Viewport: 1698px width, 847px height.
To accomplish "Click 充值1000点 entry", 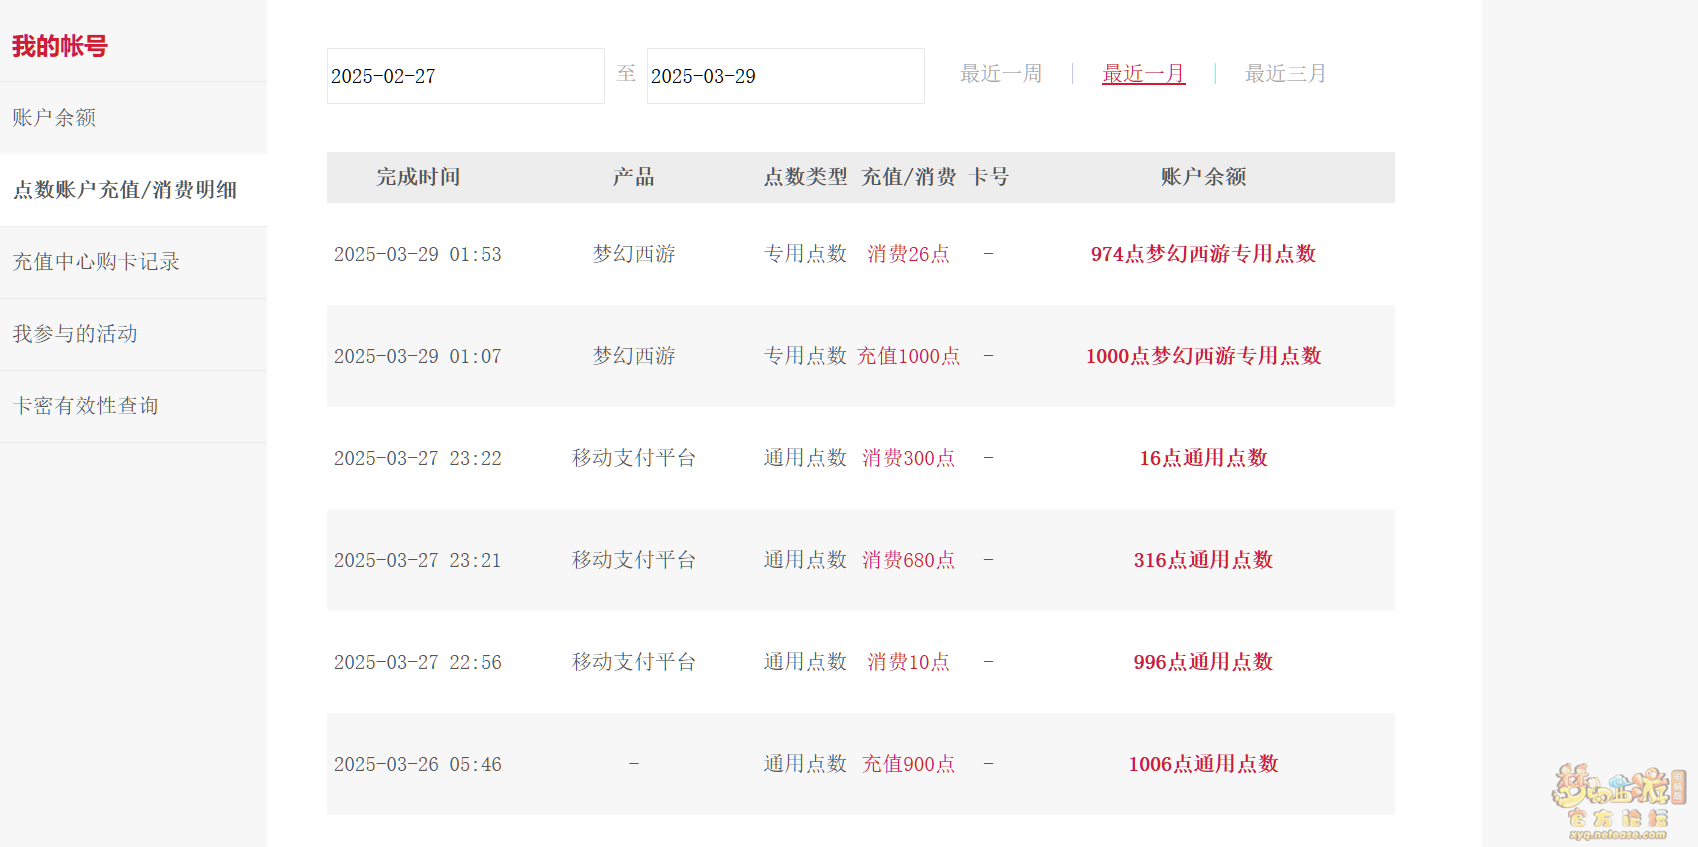I will pyautogui.click(x=909, y=356).
